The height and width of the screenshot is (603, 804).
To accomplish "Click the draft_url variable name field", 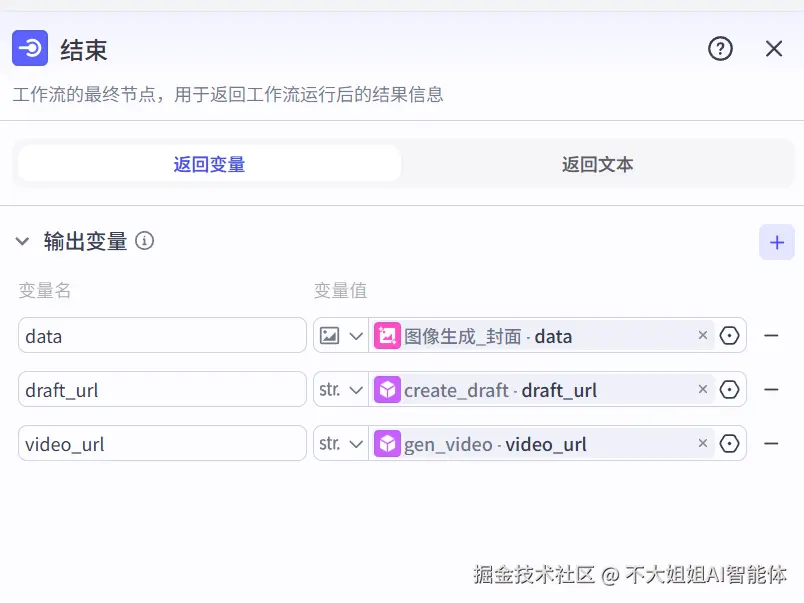I will pos(162,389).
